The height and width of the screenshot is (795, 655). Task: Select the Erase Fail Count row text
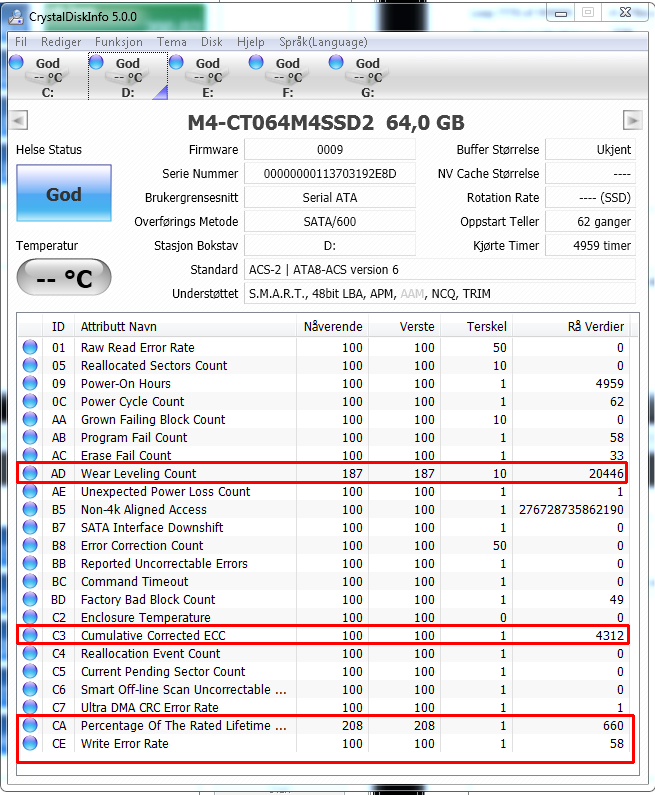pos(126,455)
